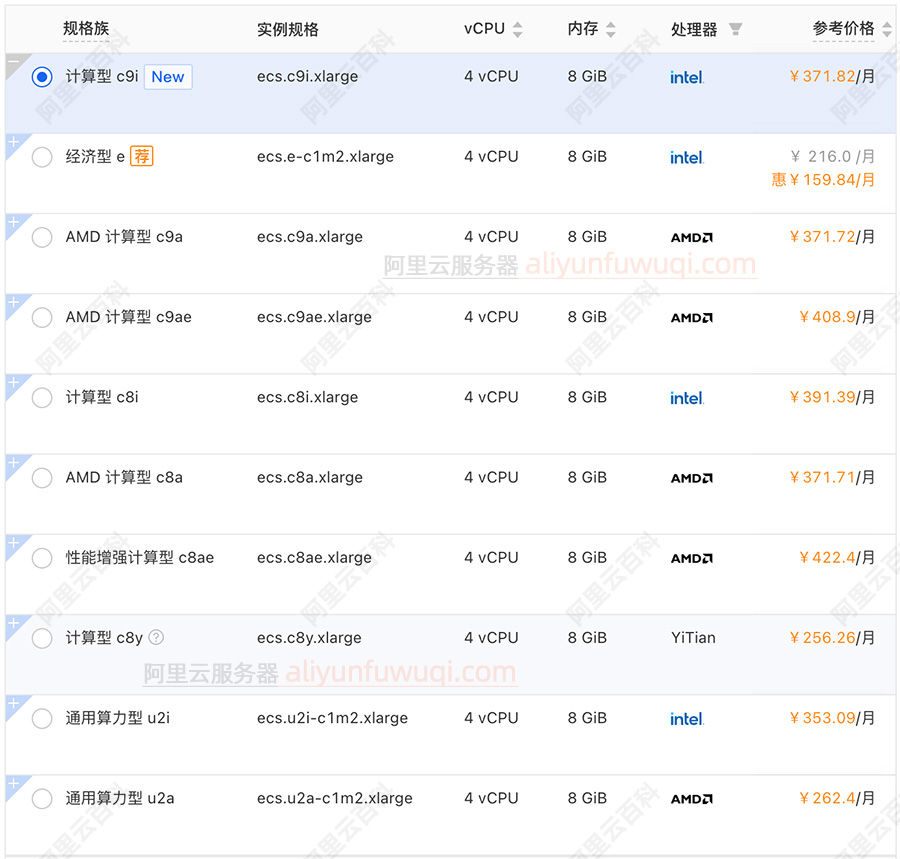Click the 实例规格 column header

click(287, 29)
